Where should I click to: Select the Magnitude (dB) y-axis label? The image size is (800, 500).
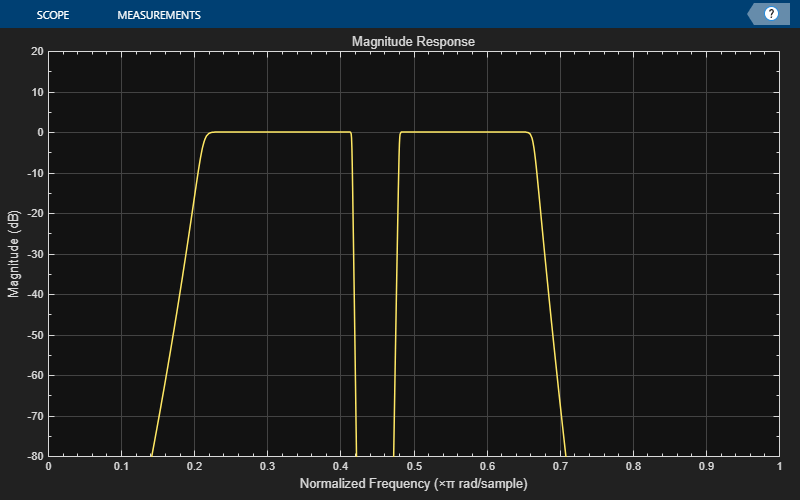pyautogui.click(x=14, y=254)
